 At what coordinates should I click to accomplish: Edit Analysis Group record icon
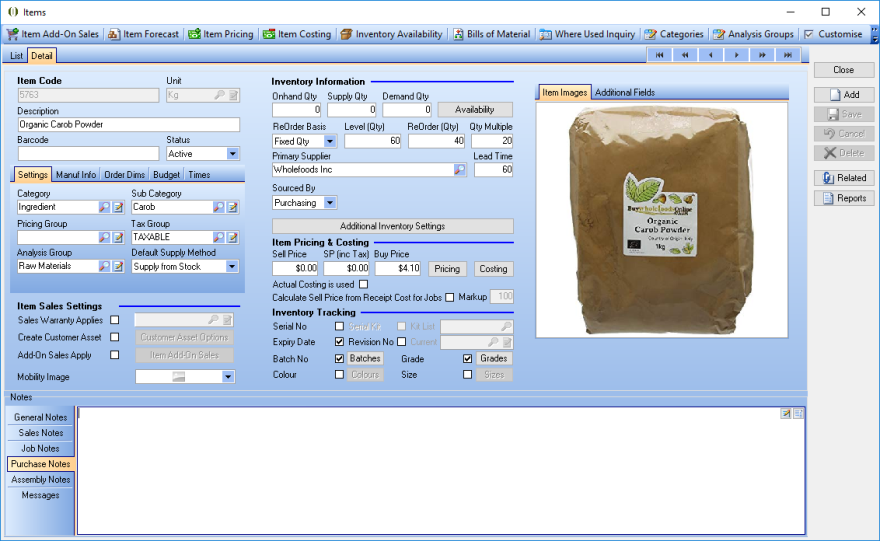pos(118,266)
